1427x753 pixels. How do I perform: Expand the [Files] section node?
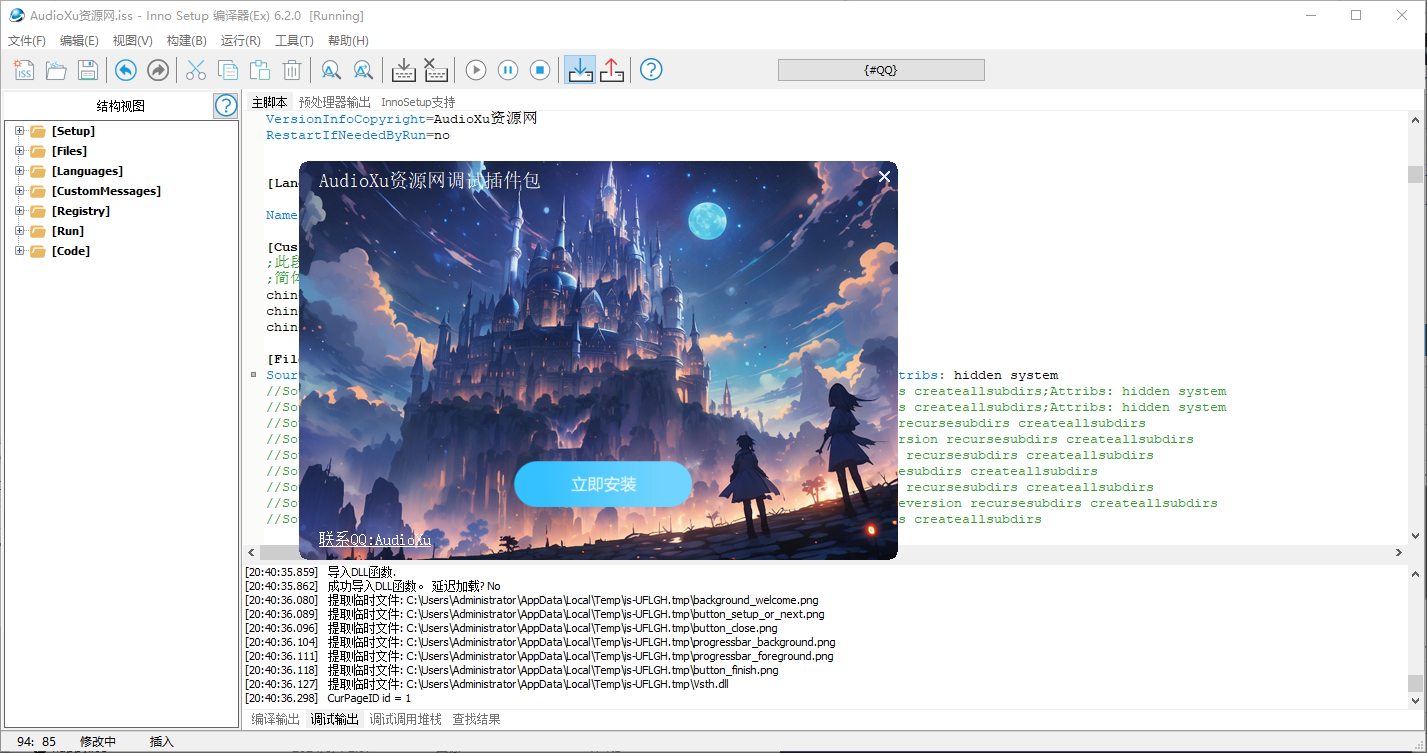coord(19,151)
